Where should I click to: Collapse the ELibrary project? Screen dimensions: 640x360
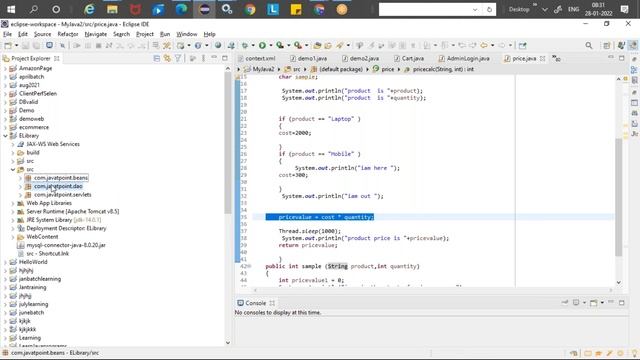click(x=5, y=136)
